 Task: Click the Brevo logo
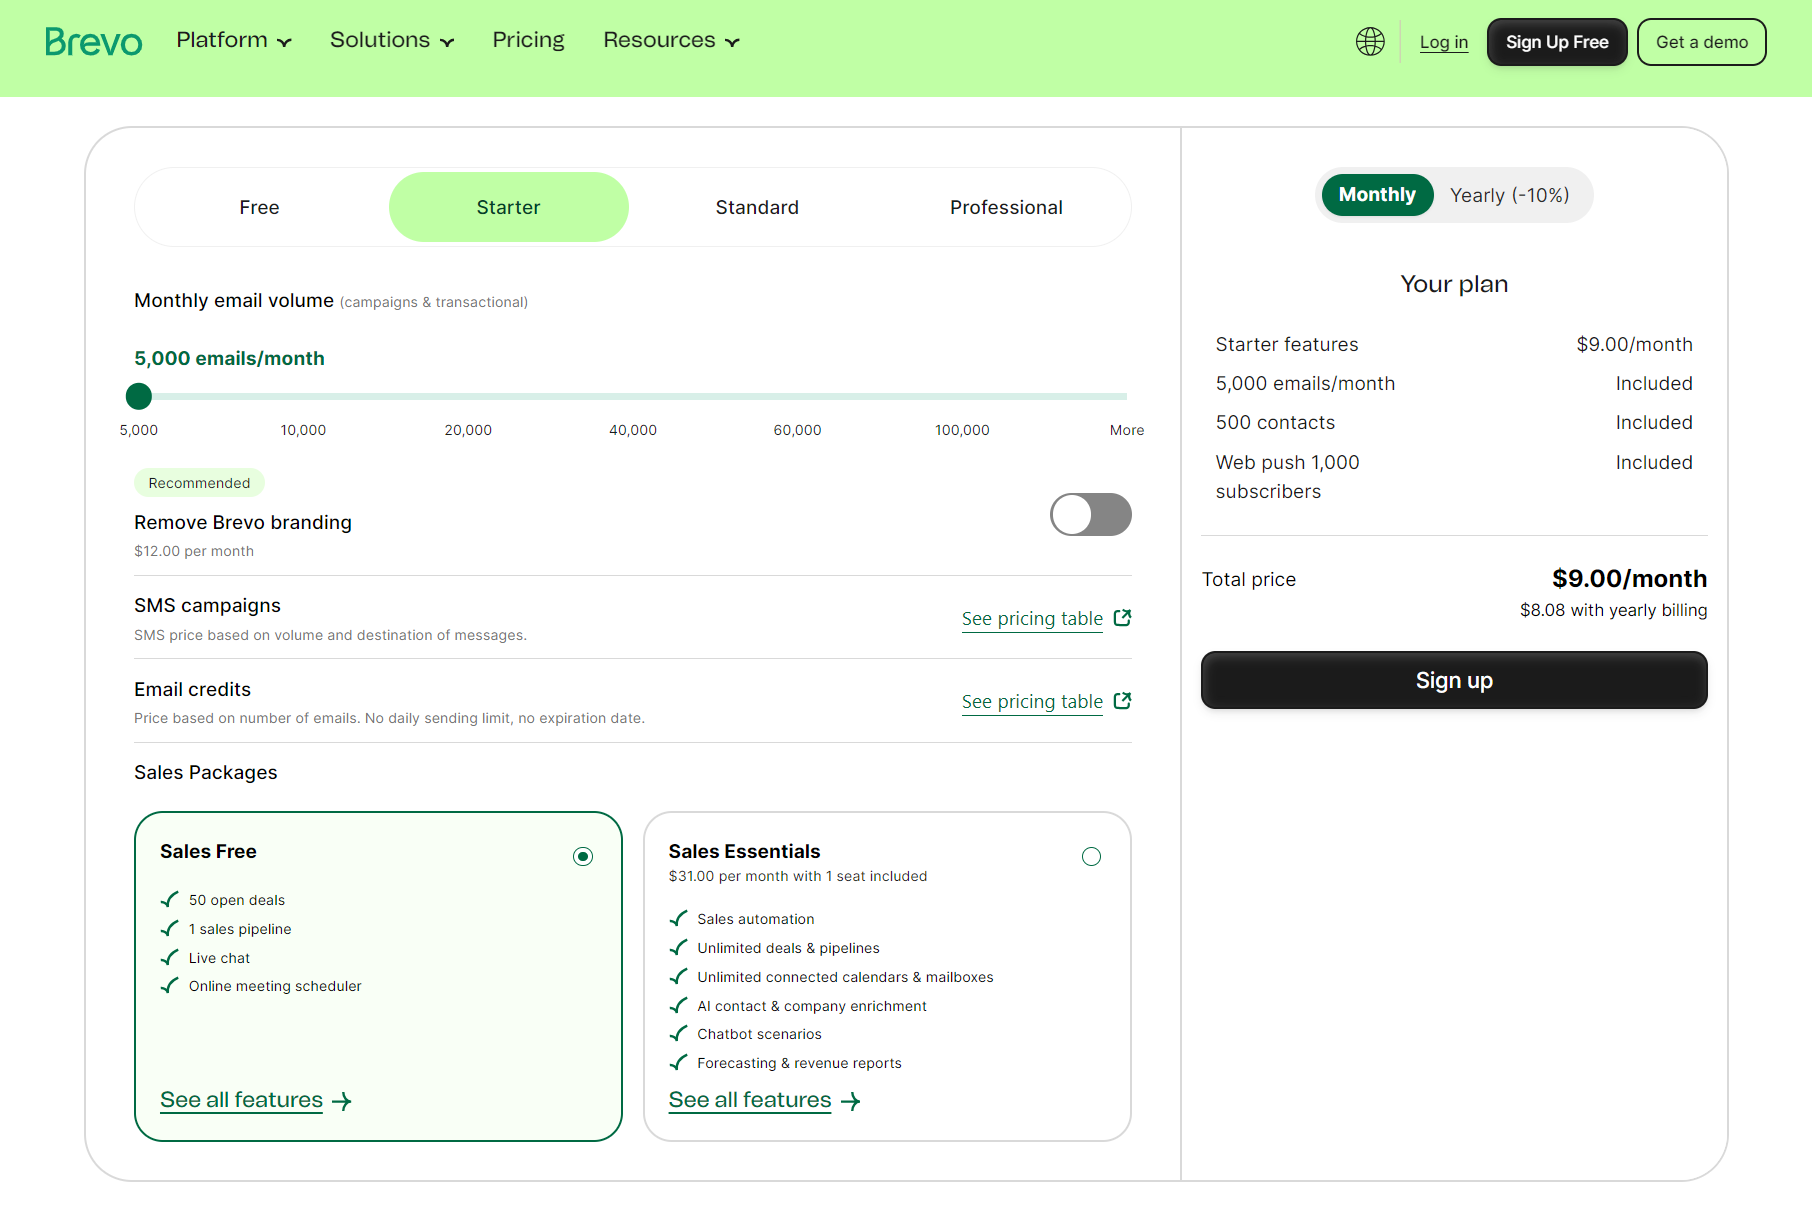(x=94, y=41)
